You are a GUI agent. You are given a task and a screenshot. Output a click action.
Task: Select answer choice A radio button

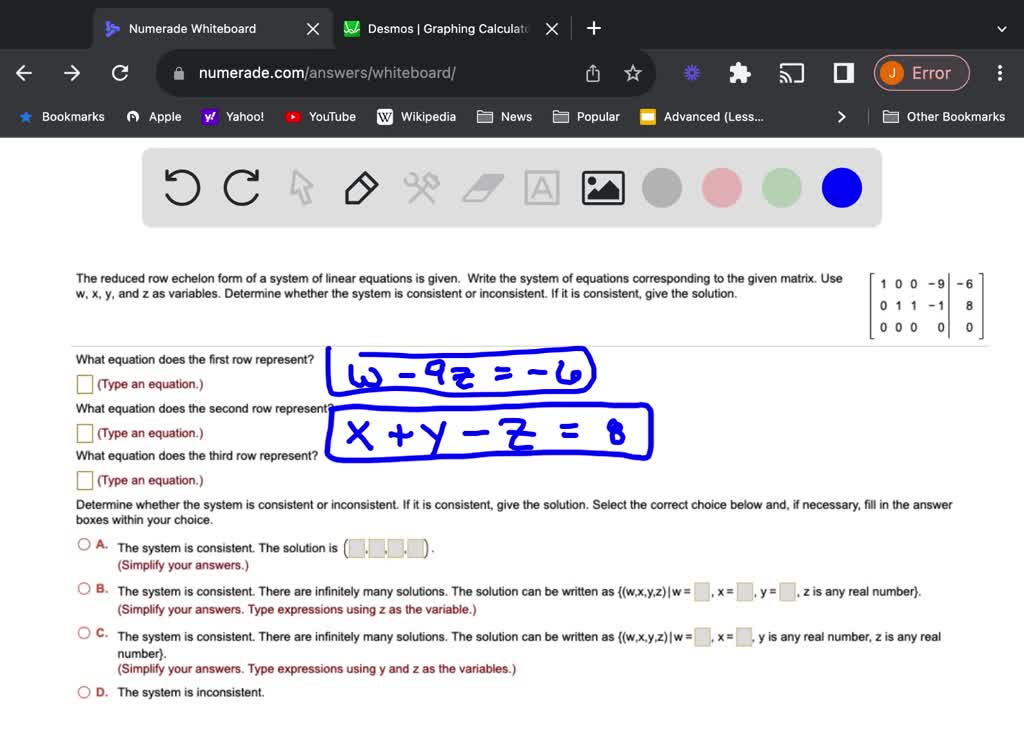[x=84, y=544]
